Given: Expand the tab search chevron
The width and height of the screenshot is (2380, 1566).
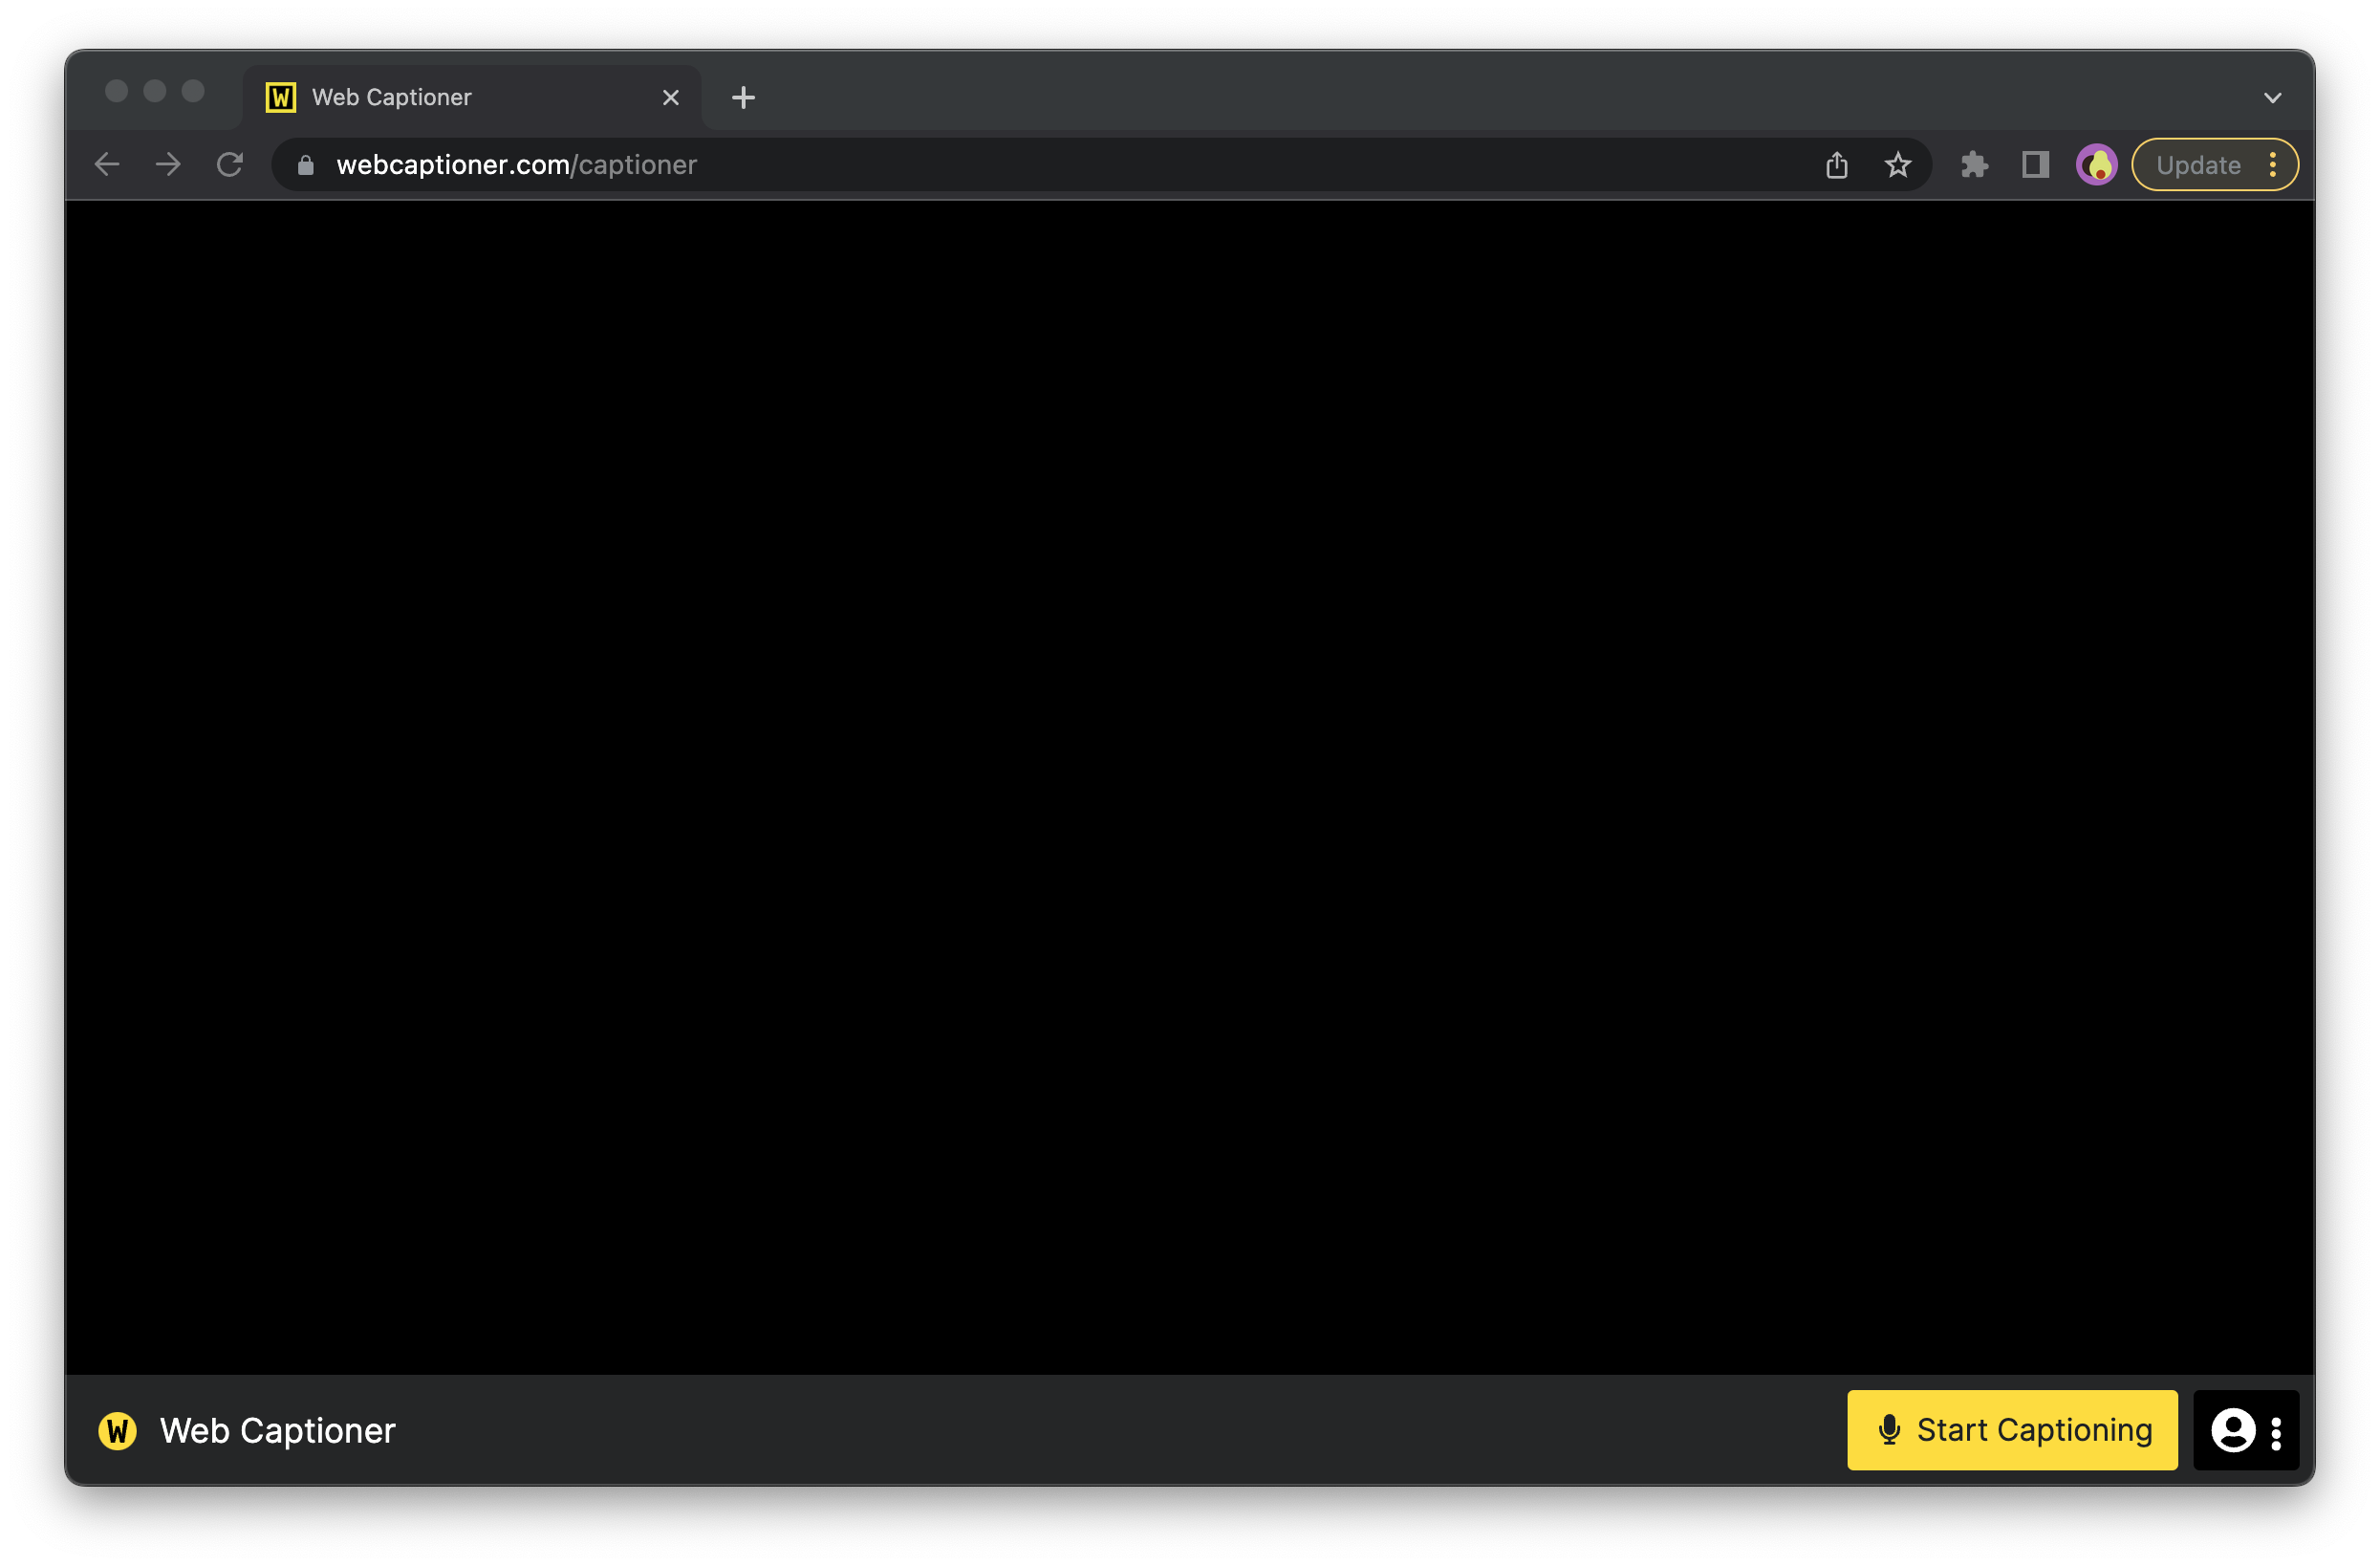Looking at the screenshot, I should pyautogui.click(x=2272, y=97).
